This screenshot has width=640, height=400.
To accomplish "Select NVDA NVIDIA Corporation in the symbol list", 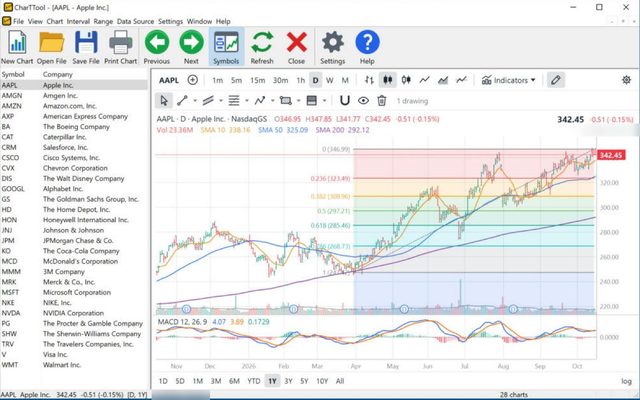I will pyautogui.click(x=74, y=313).
